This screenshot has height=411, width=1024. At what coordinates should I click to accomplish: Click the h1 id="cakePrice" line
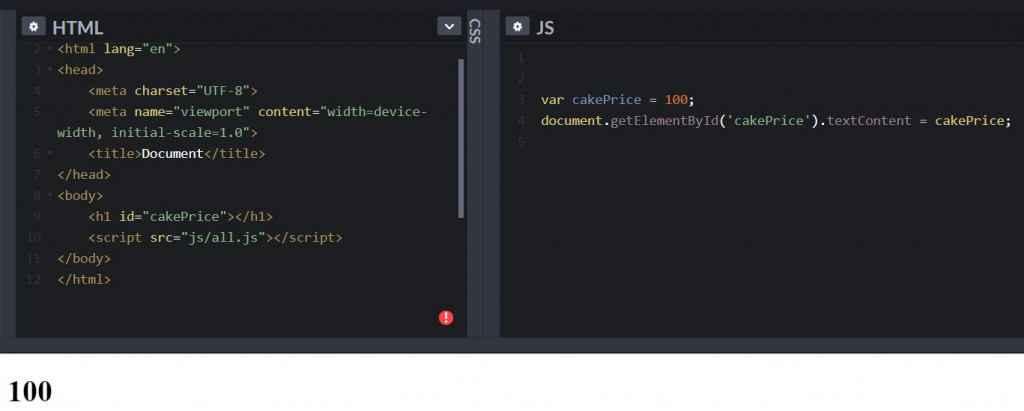(x=181, y=216)
